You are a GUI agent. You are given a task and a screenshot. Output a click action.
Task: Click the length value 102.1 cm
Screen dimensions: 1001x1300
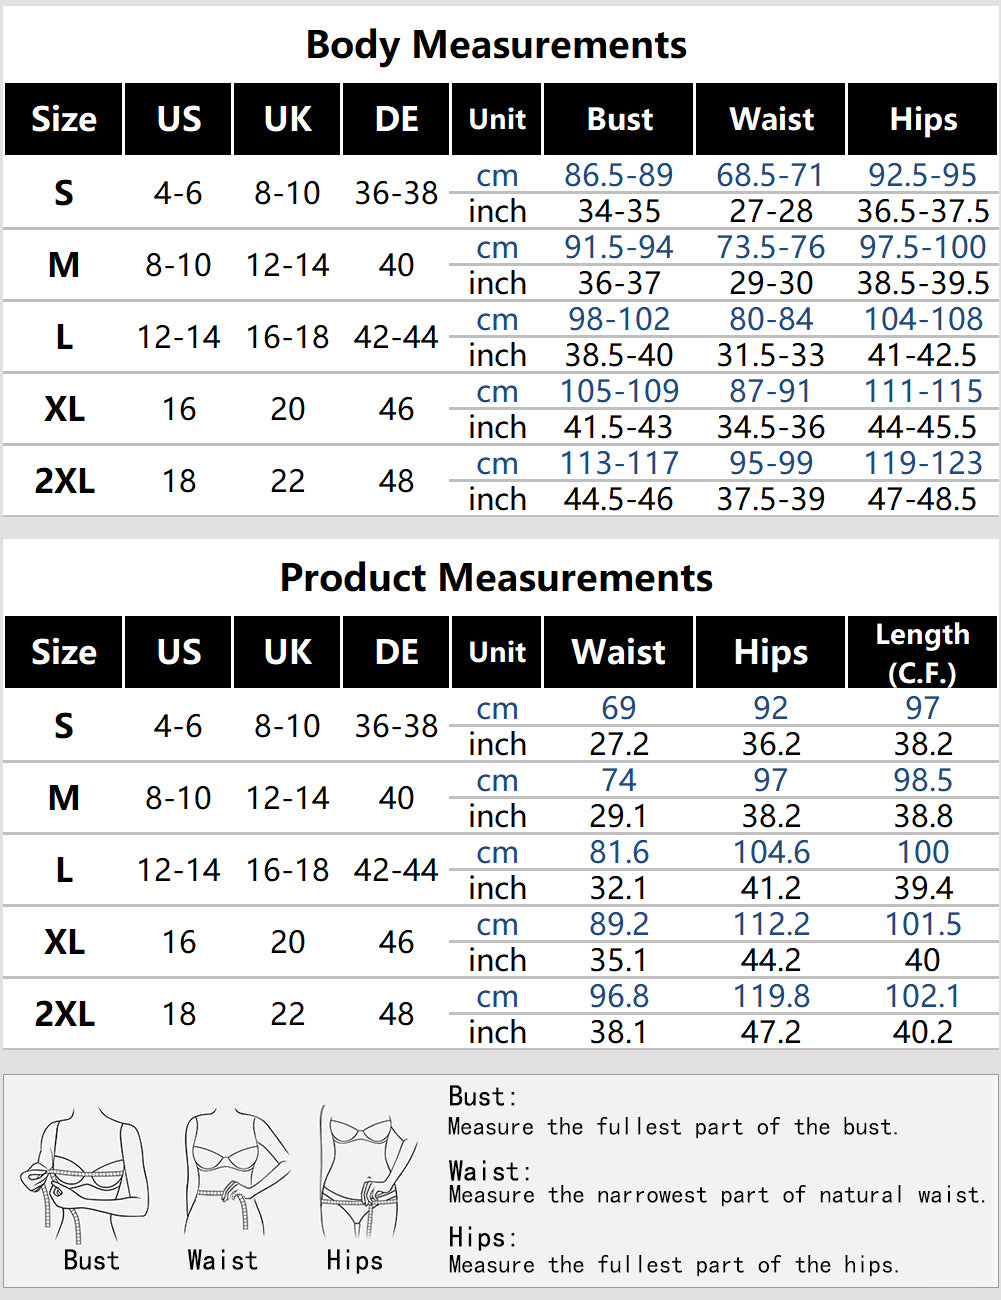pos(922,996)
